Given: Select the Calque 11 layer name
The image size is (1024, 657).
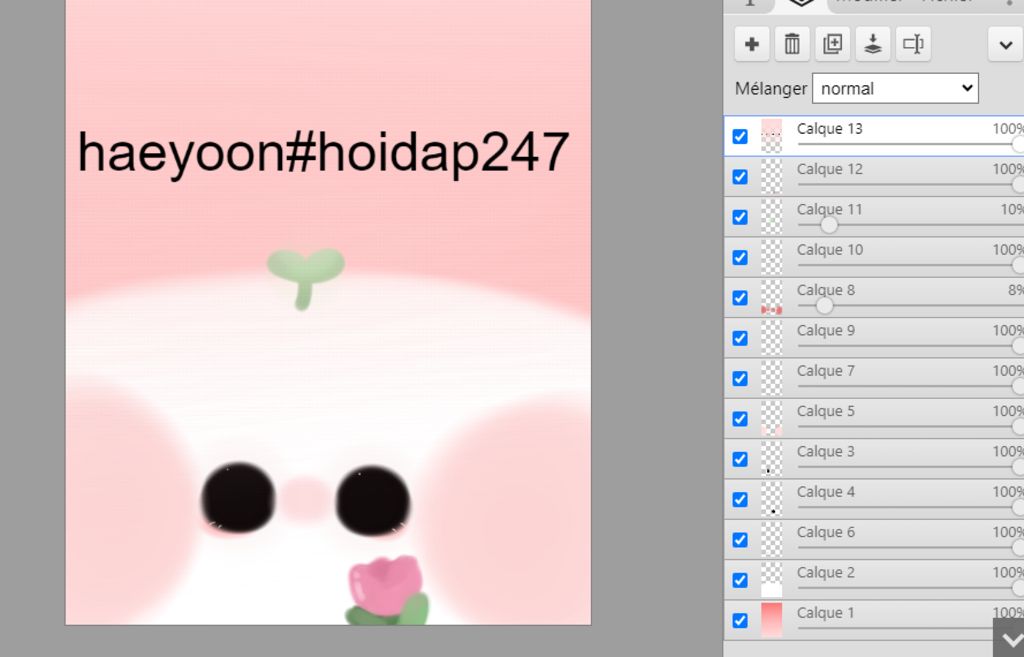Looking at the screenshot, I should (x=829, y=210).
